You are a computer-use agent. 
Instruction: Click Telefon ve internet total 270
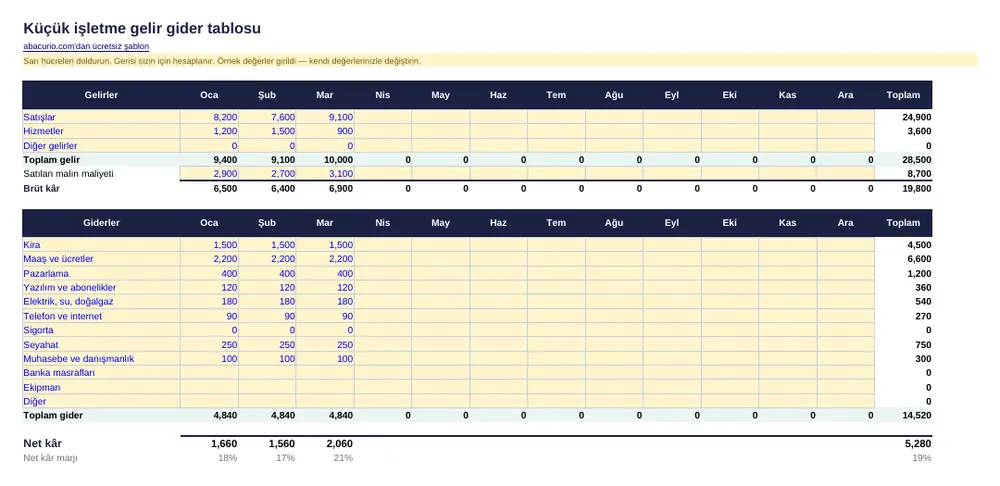(x=923, y=316)
